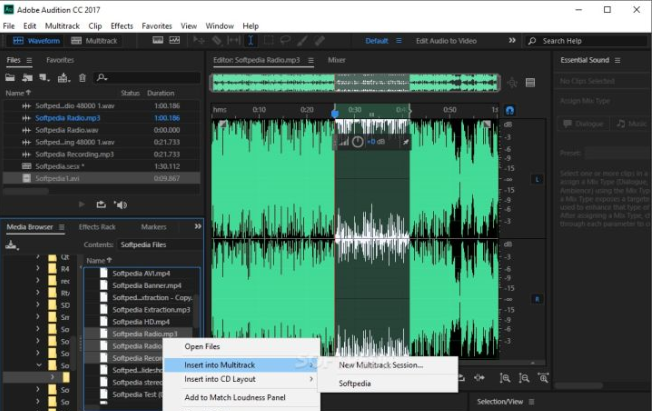Select the Marquee Selection tool
This screenshot has width=652, height=411.
point(269,40)
